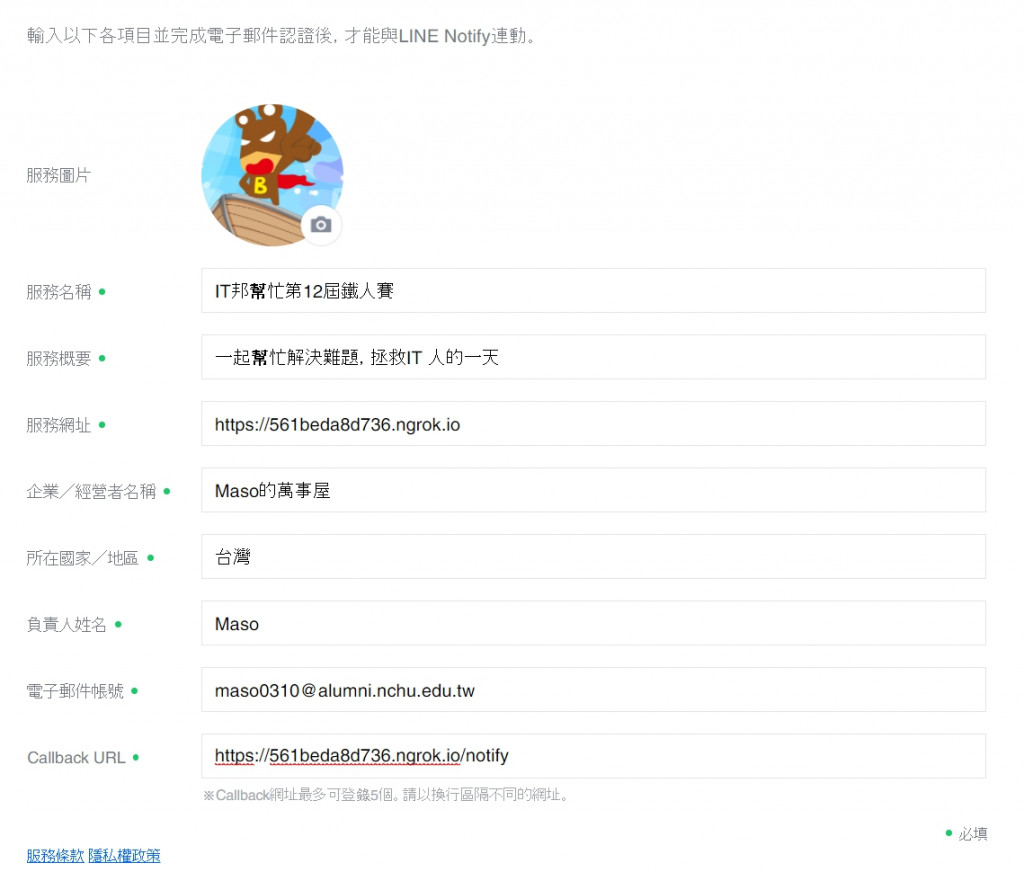Viewport: 1024px width, 872px height.
Task: Click the camera icon on service image
Action: pyautogui.click(x=321, y=225)
